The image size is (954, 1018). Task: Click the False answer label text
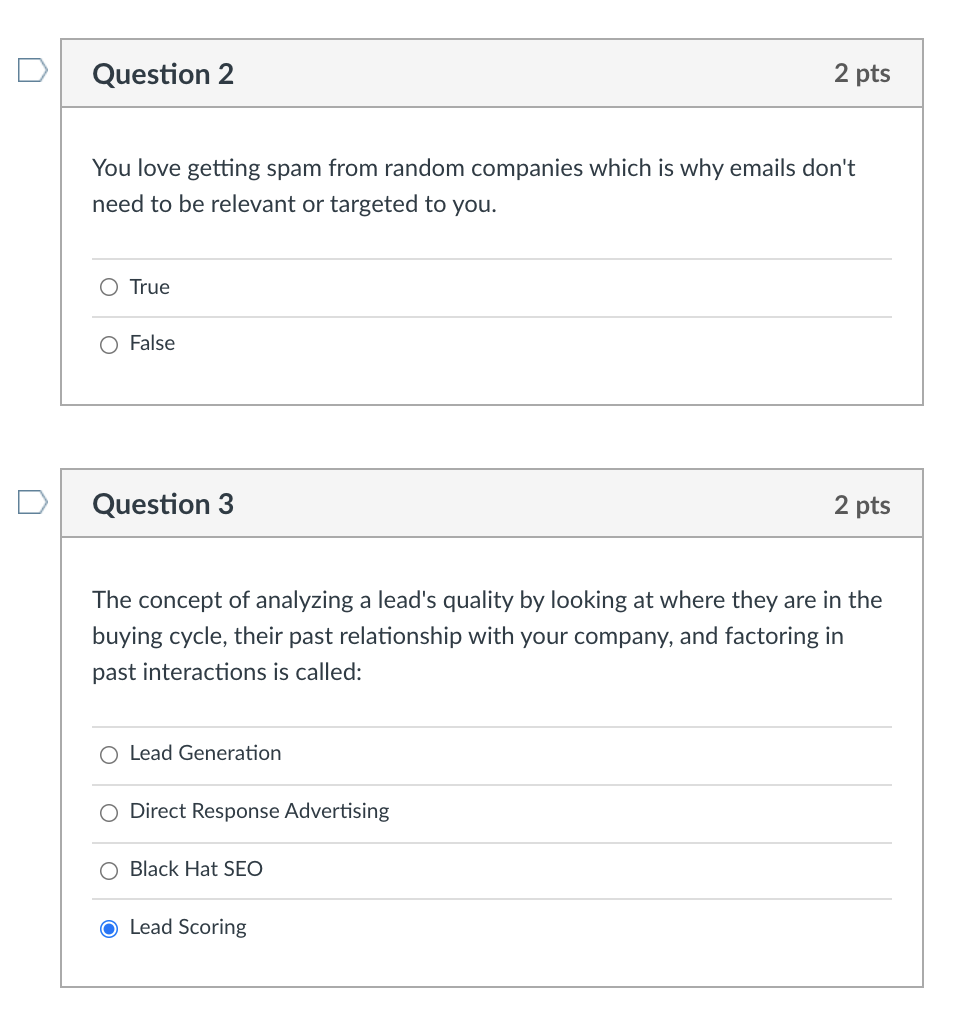[x=152, y=343]
